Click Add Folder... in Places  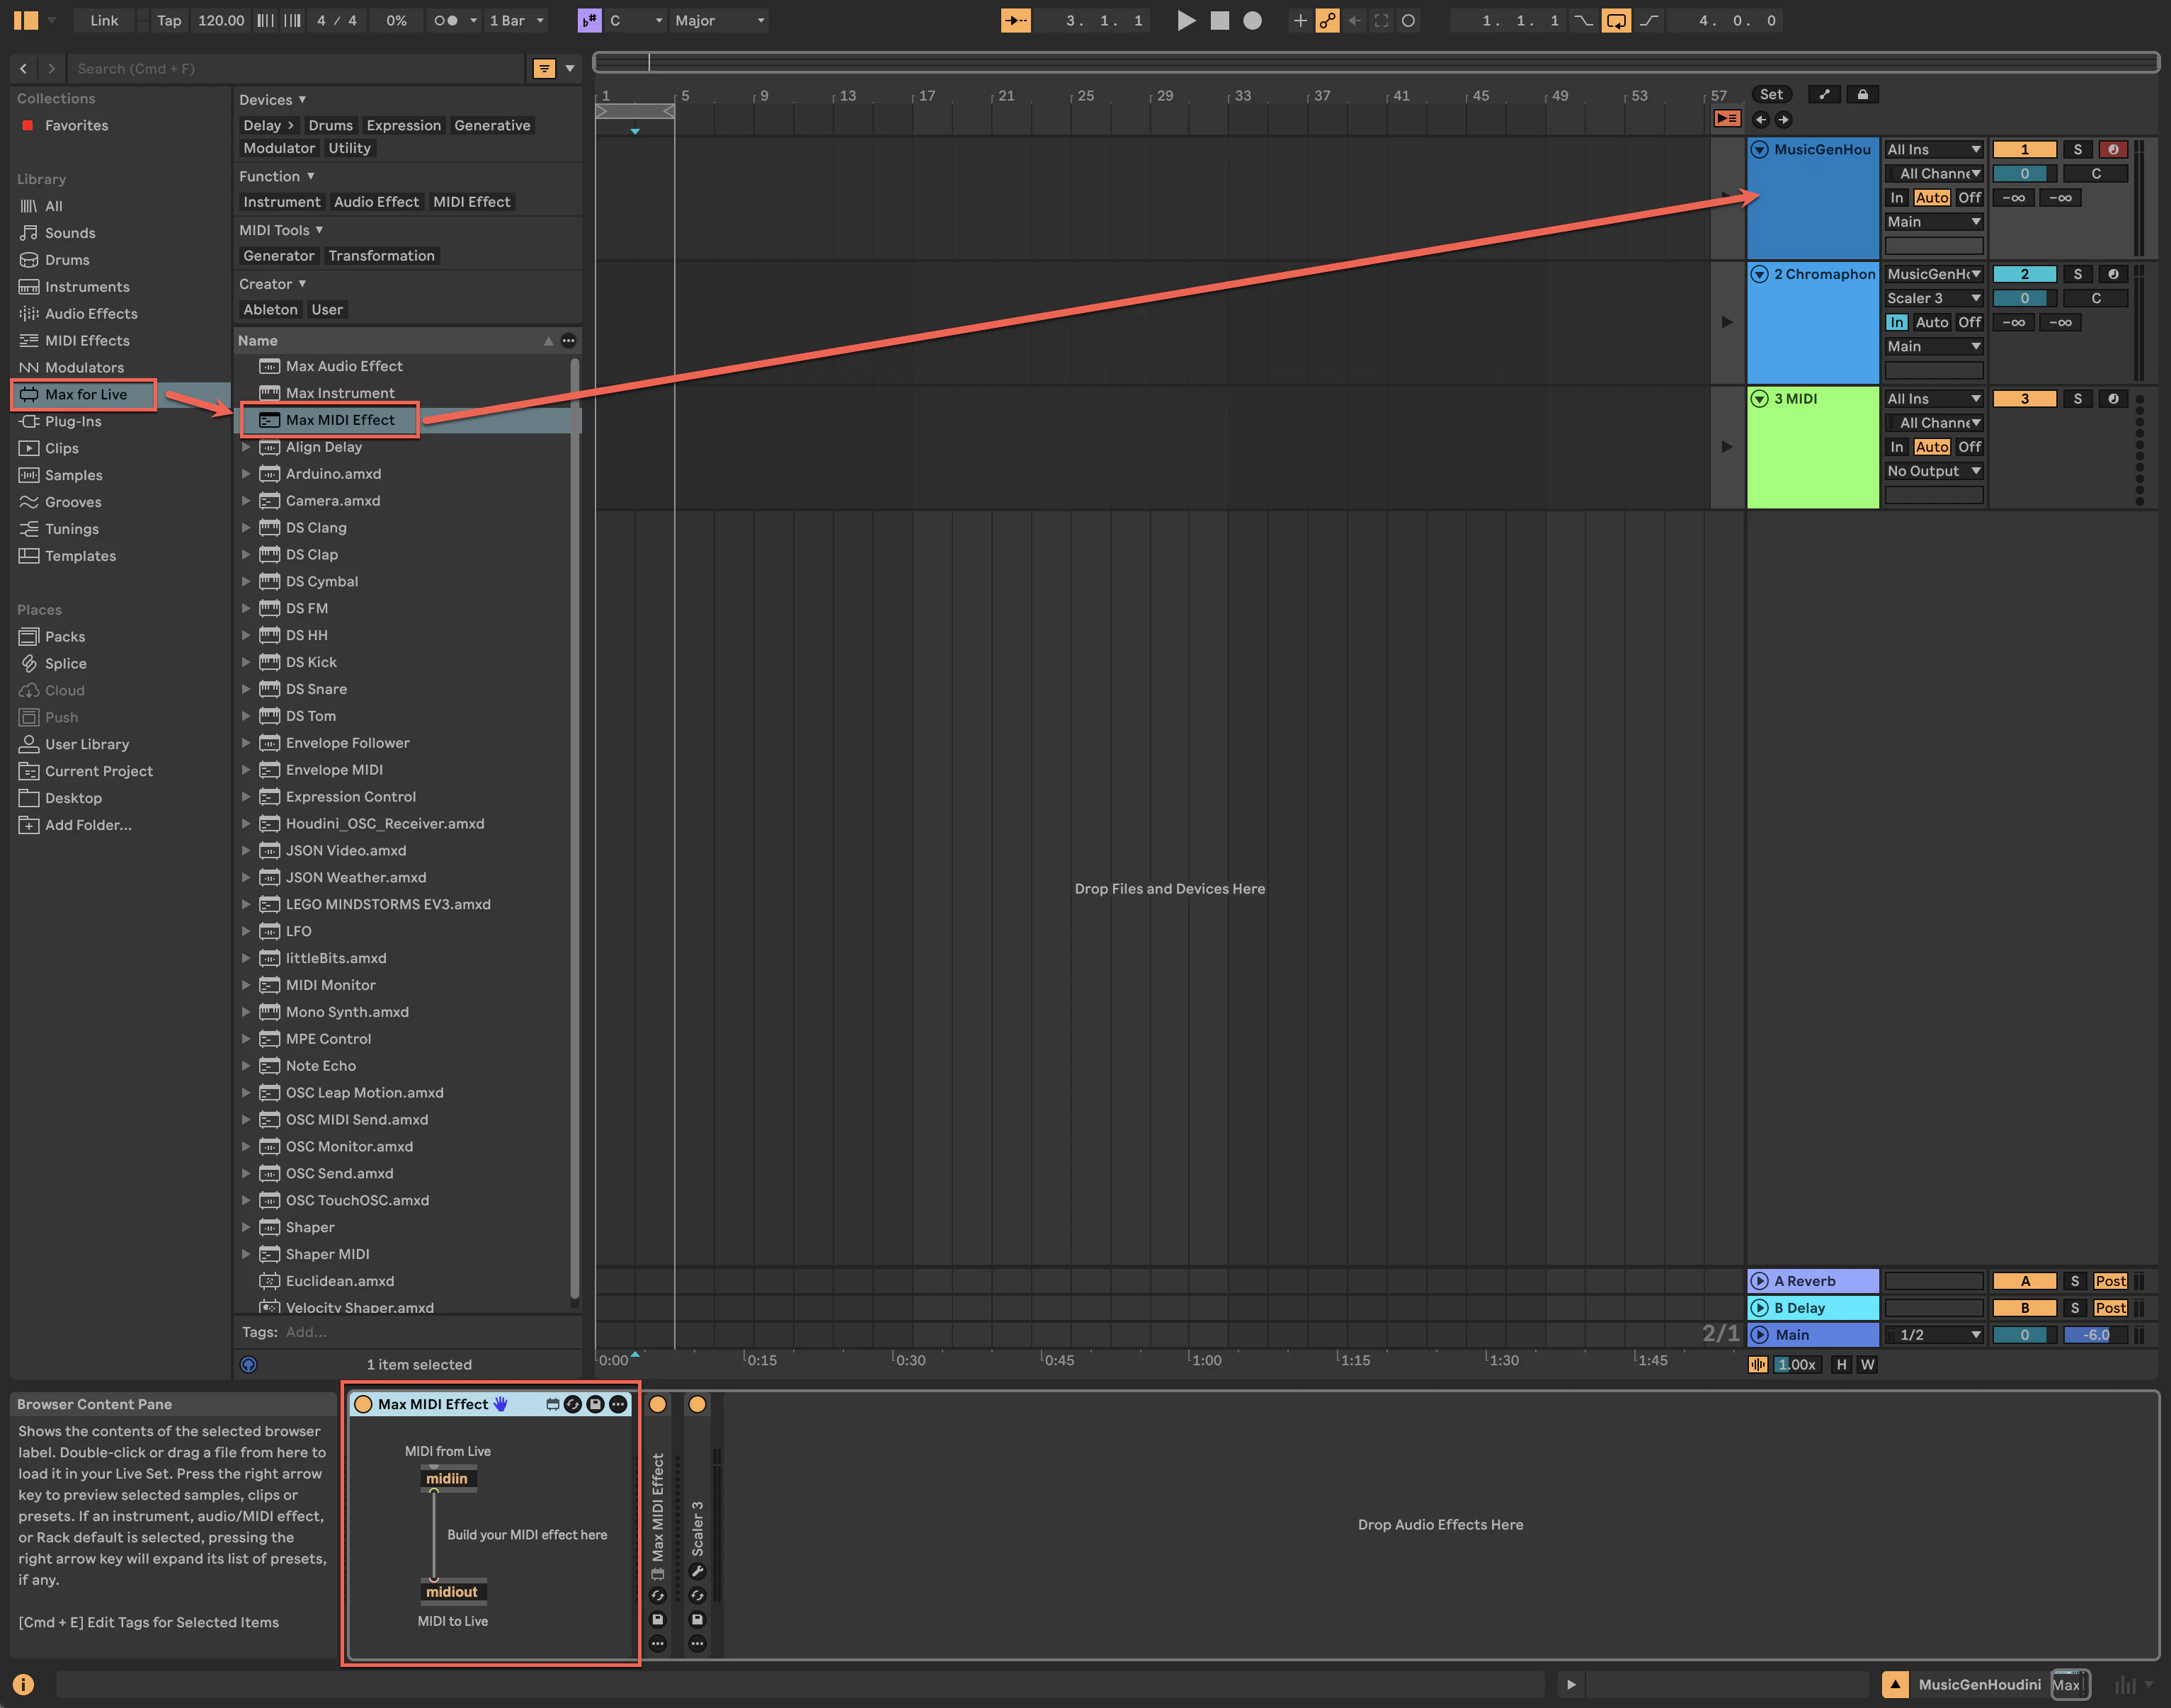point(88,825)
